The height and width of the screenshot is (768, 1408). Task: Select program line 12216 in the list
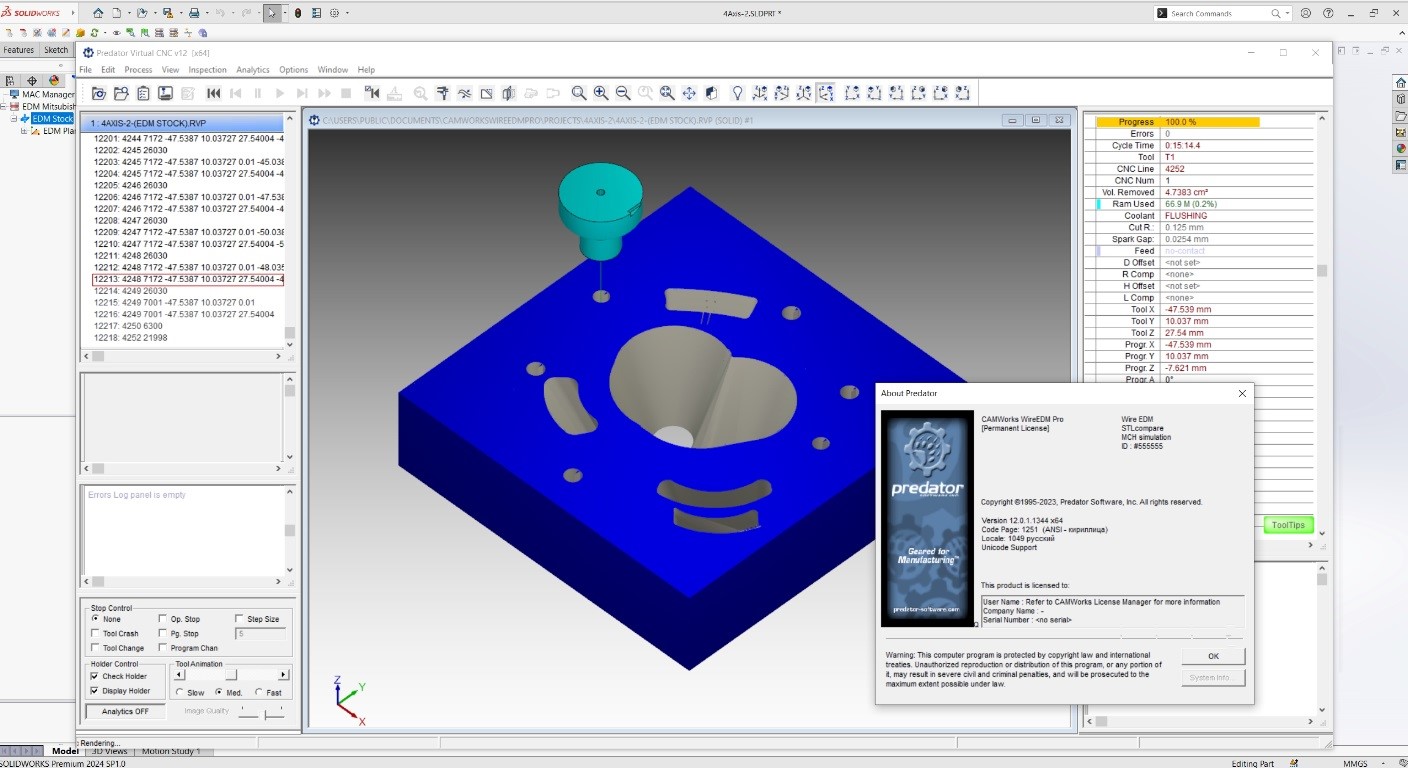(x=184, y=314)
